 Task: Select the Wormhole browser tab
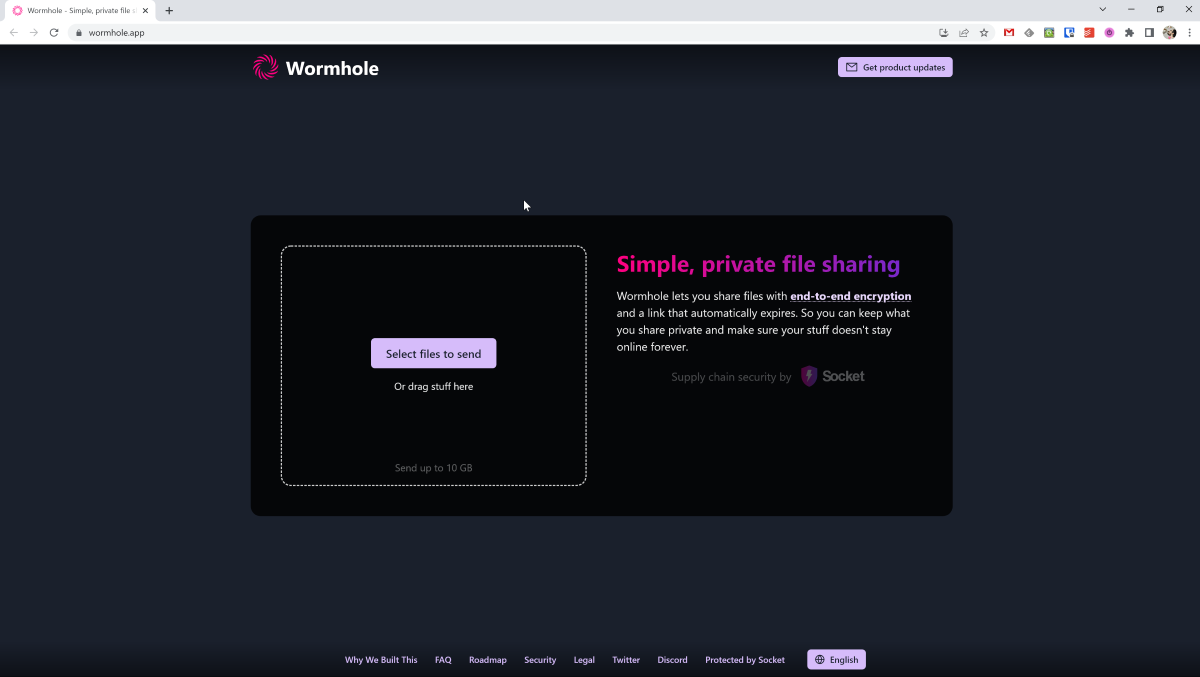(81, 10)
